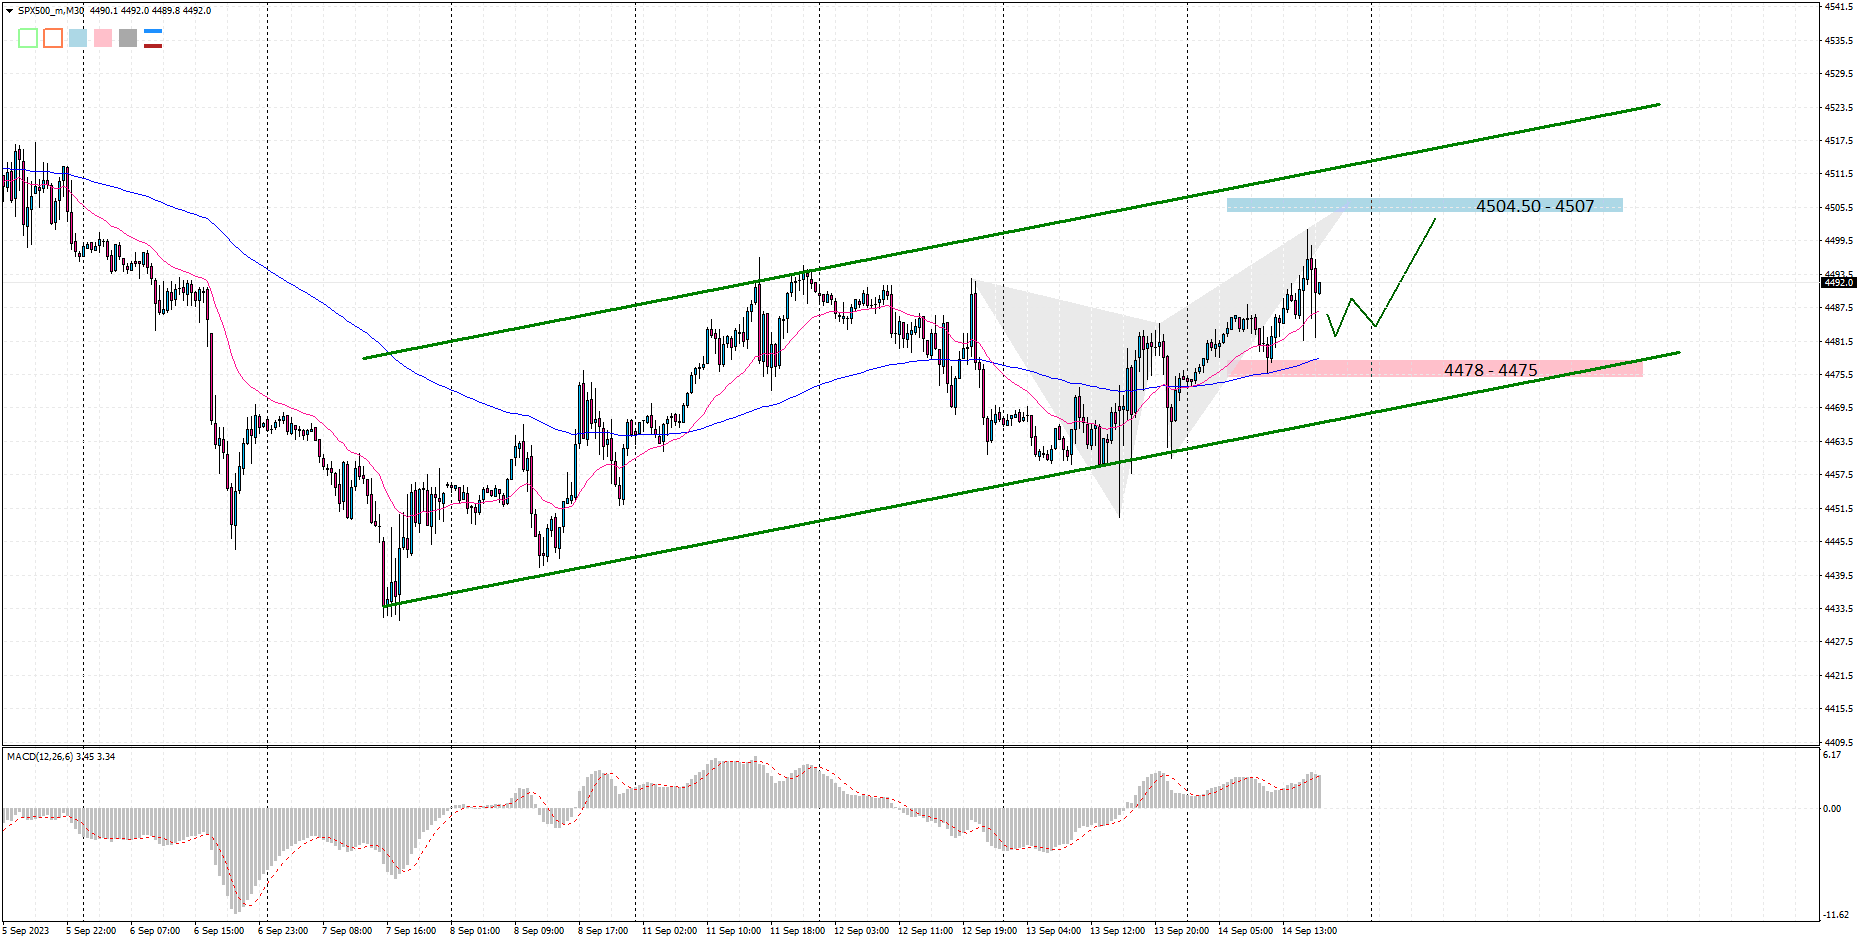Click the 4451.5 price scale label

click(1838, 508)
